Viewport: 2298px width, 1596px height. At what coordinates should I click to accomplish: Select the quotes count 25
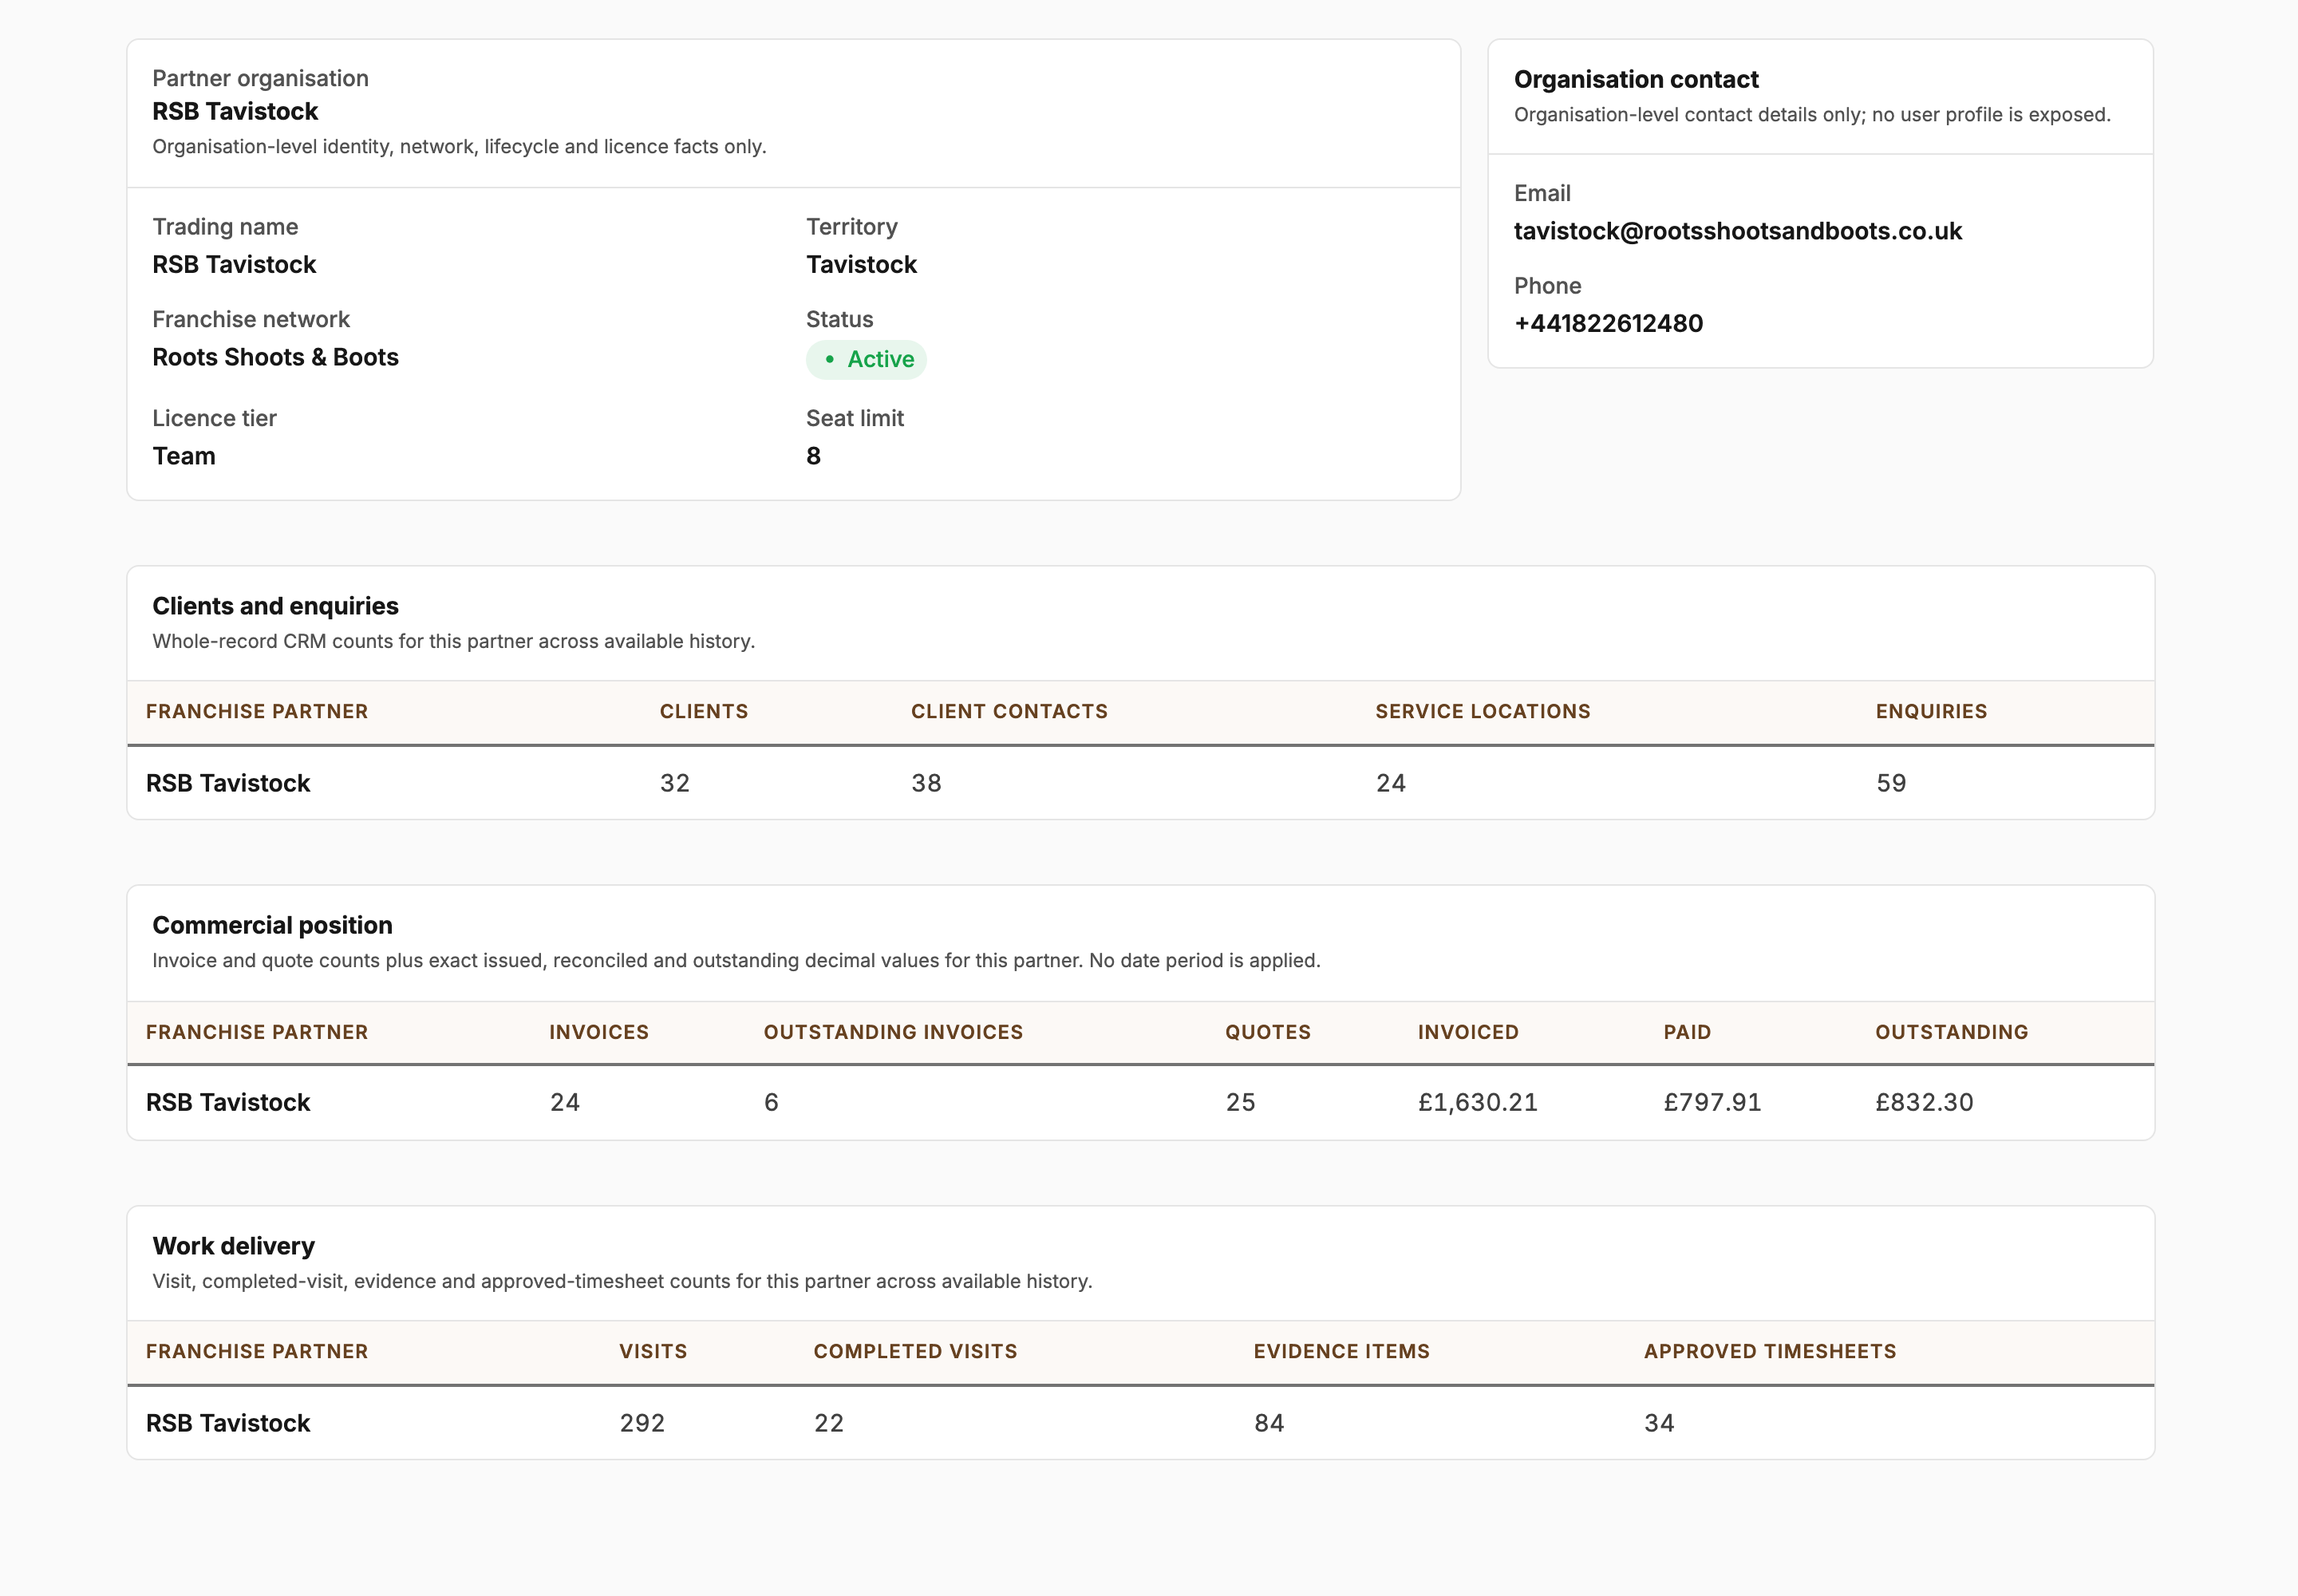[1240, 1102]
